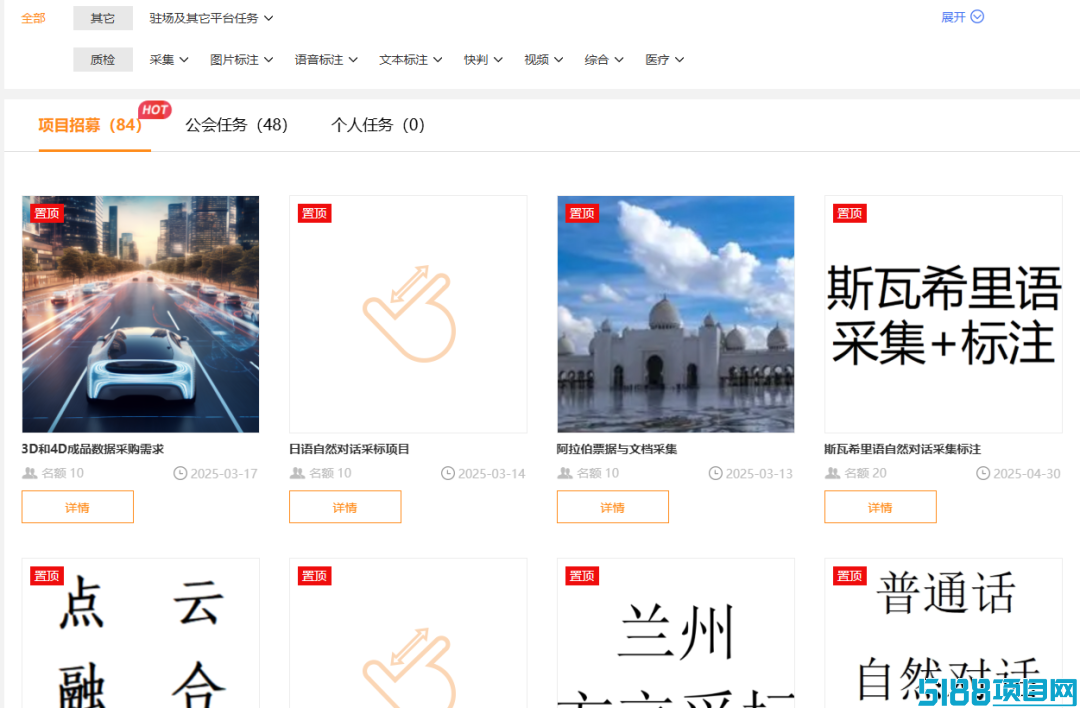Select the 质检 category label
1080x708 pixels.
pos(103,60)
